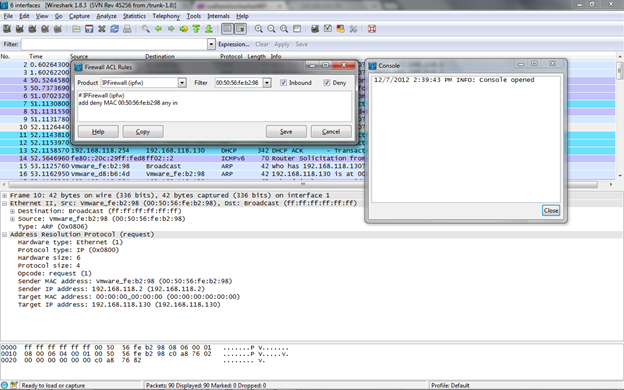Reset zoom to normal size

[284, 29]
